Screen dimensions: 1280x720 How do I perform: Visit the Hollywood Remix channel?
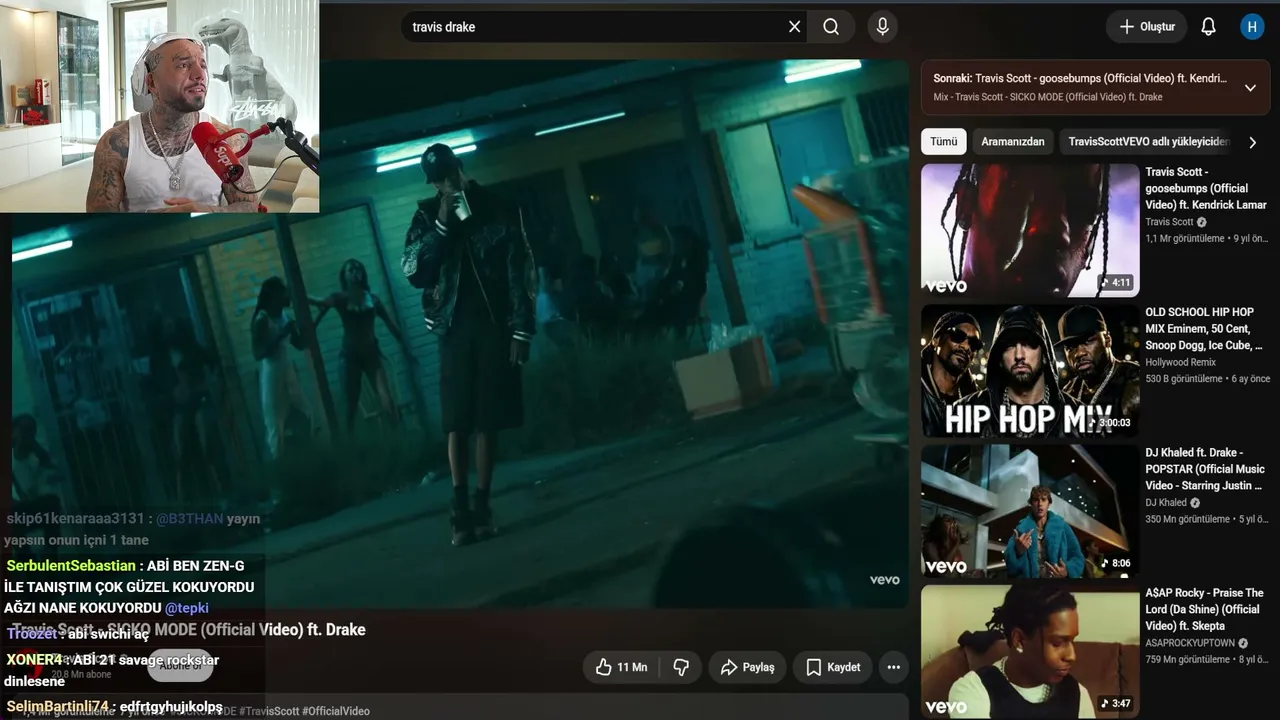(1181, 362)
